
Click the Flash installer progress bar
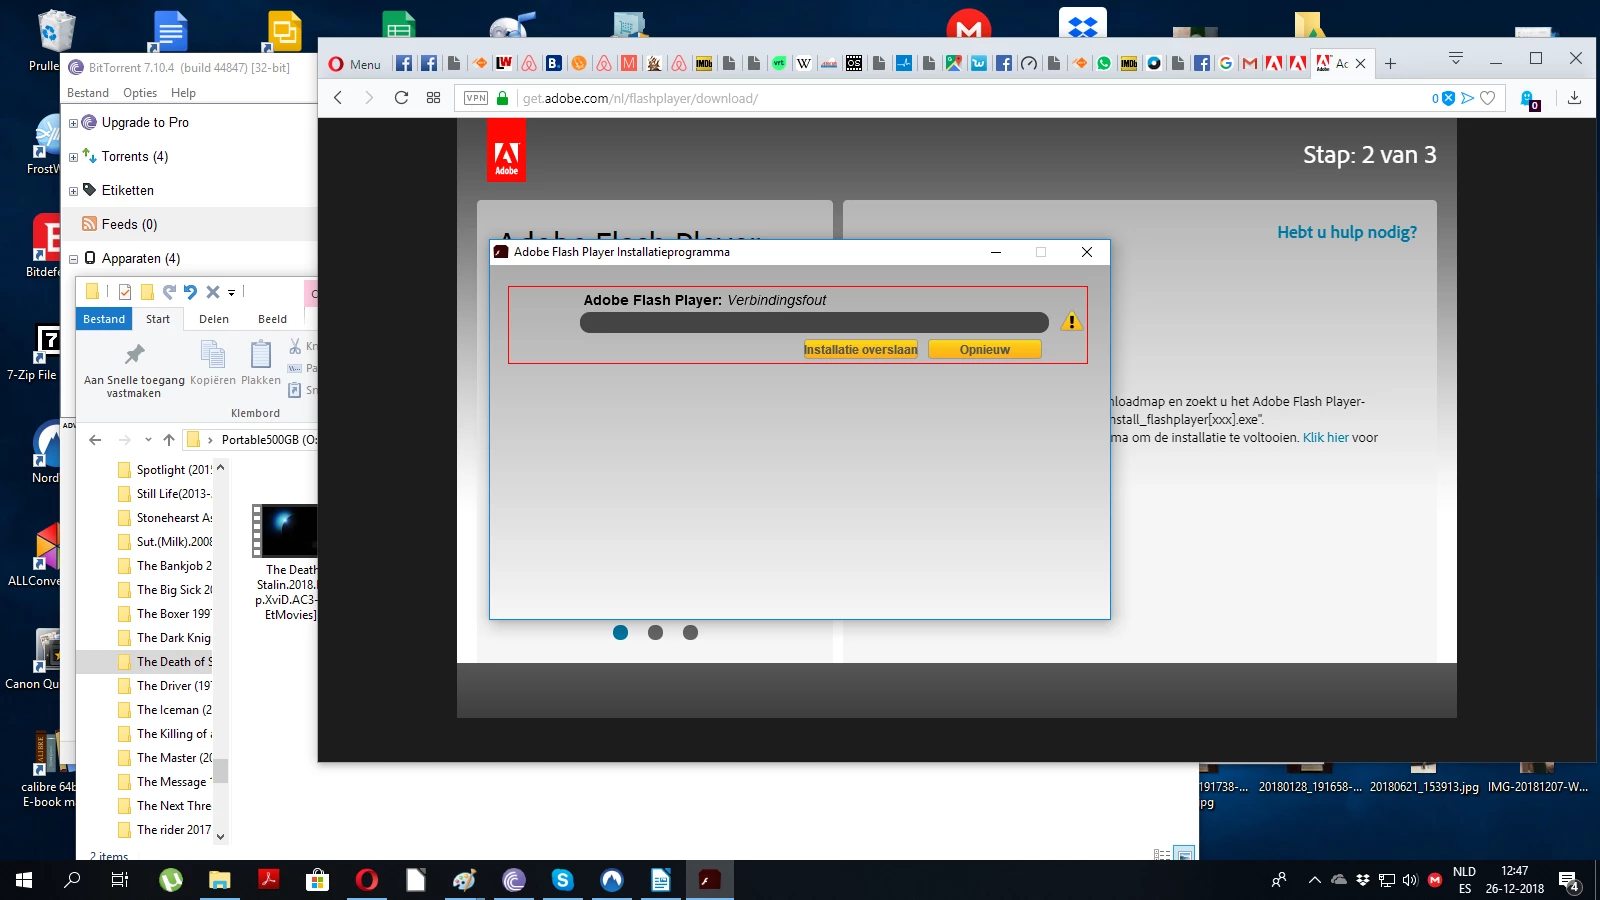[814, 322]
